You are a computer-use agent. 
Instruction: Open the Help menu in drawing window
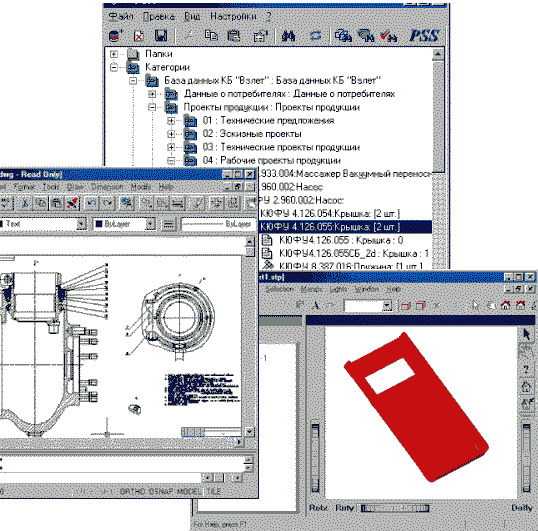tap(166, 187)
